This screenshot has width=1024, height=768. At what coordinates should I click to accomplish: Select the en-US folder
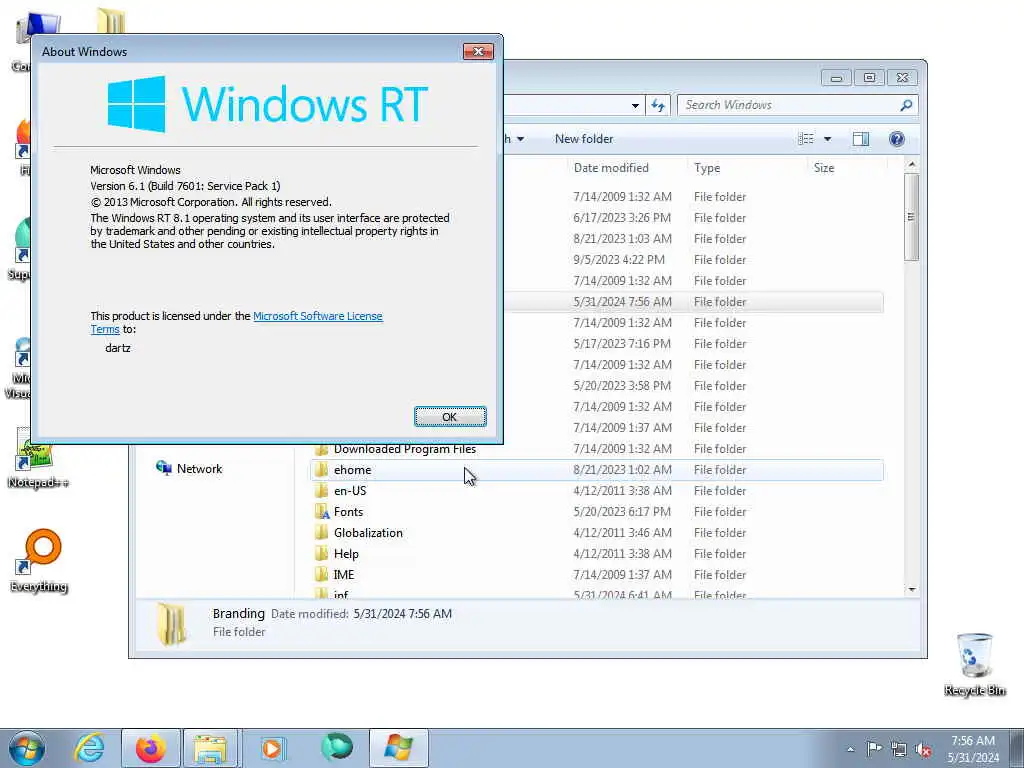597,490
